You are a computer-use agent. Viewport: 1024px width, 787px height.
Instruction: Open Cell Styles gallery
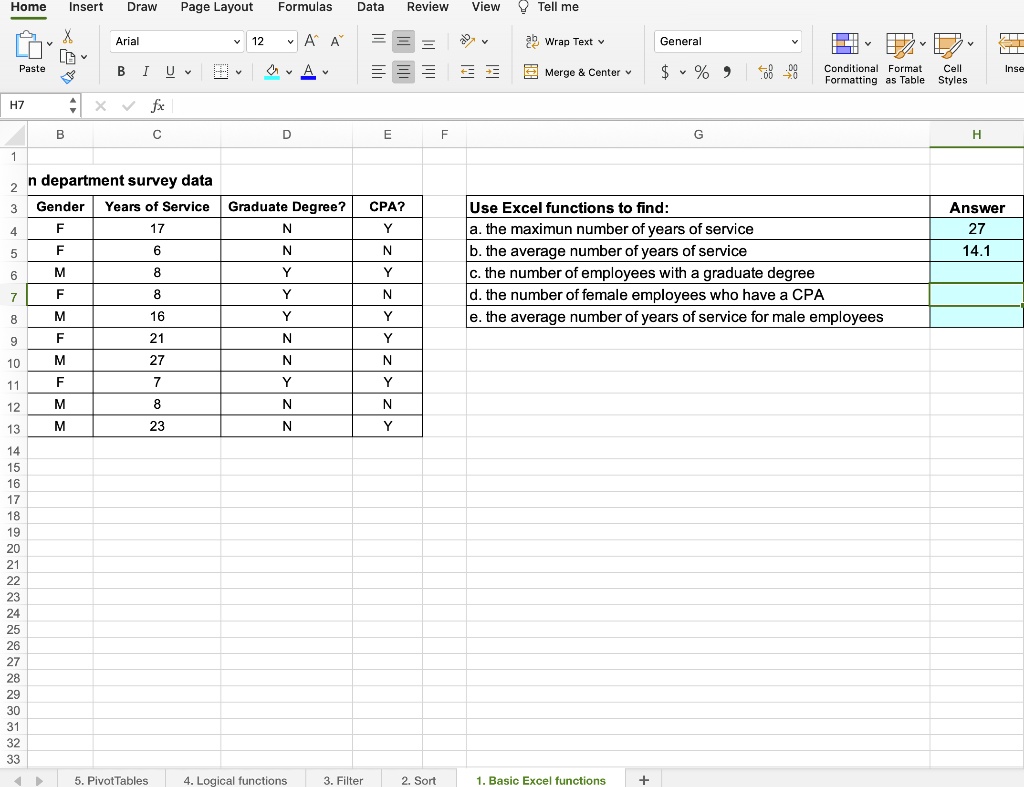pyautogui.click(x=952, y=59)
